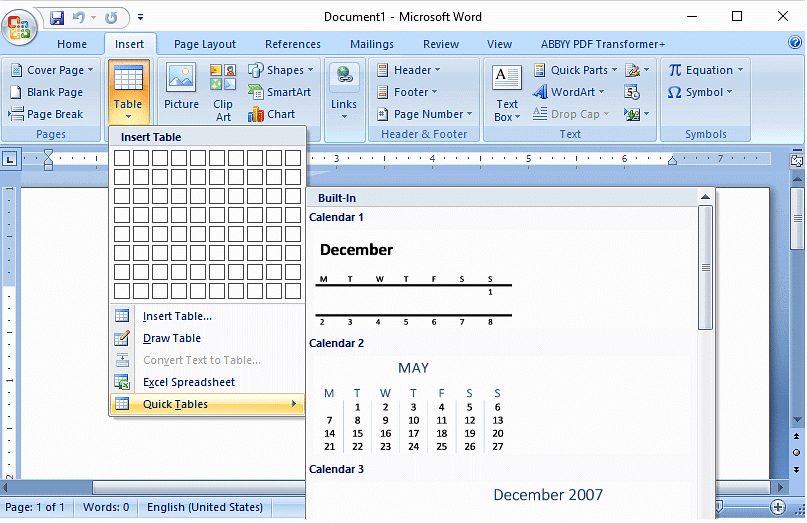Viewport: 807px width, 523px height.
Task: Choose Excel Spreadsheet from the menu
Action: click(207, 382)
